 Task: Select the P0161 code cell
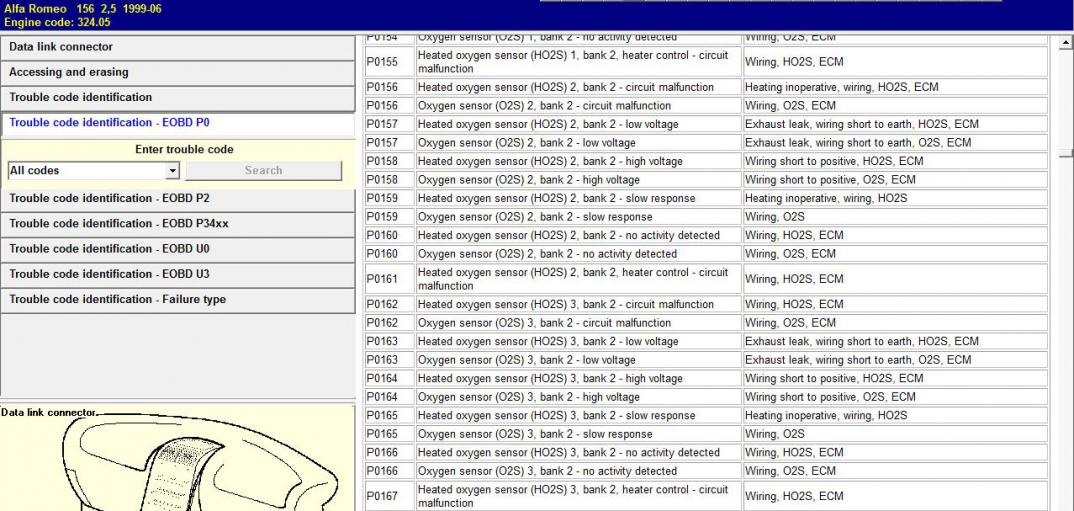pos(390,279)
